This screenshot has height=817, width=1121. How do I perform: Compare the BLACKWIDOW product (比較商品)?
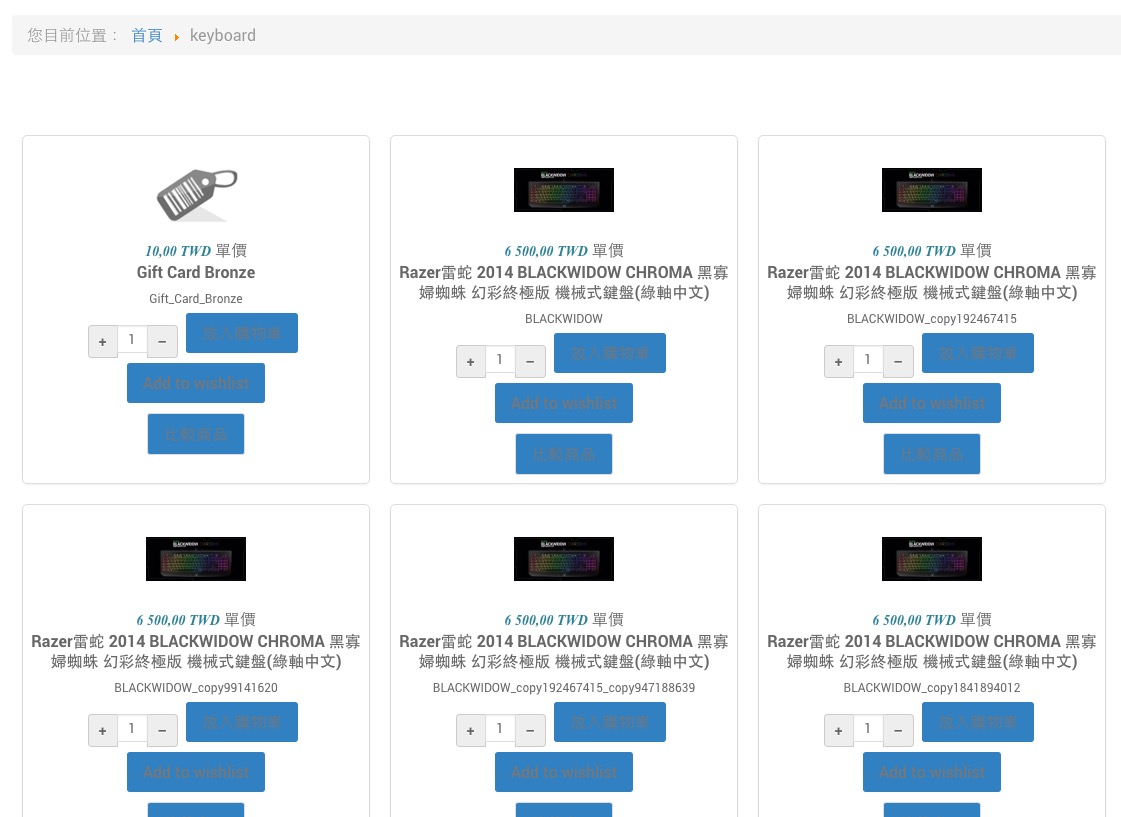point(563,454)
